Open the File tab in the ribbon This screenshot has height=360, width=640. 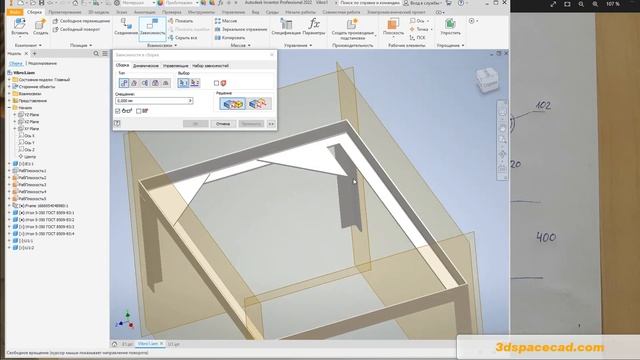coord(15,12)
